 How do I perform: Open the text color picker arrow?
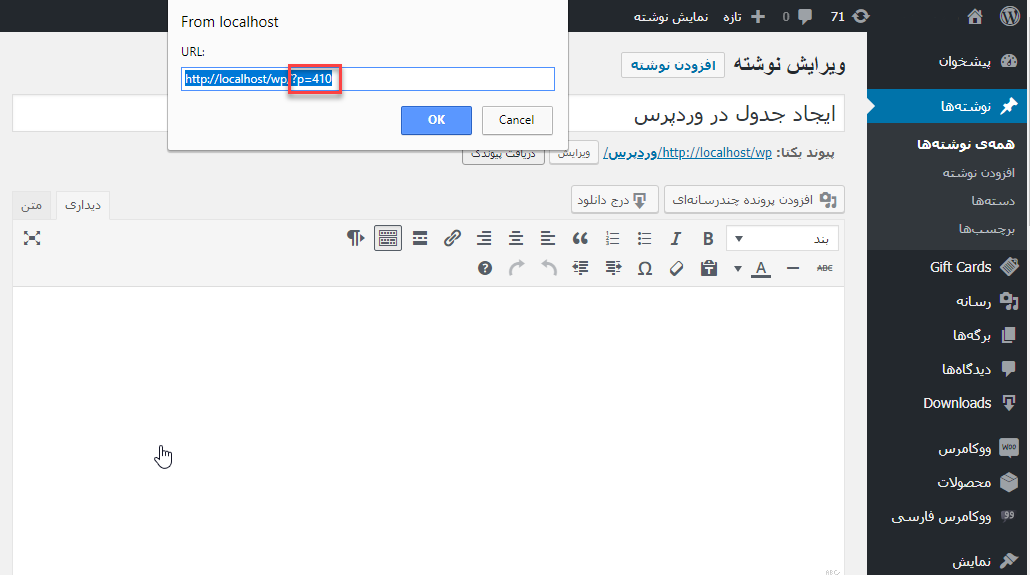(x=738, y=268)
